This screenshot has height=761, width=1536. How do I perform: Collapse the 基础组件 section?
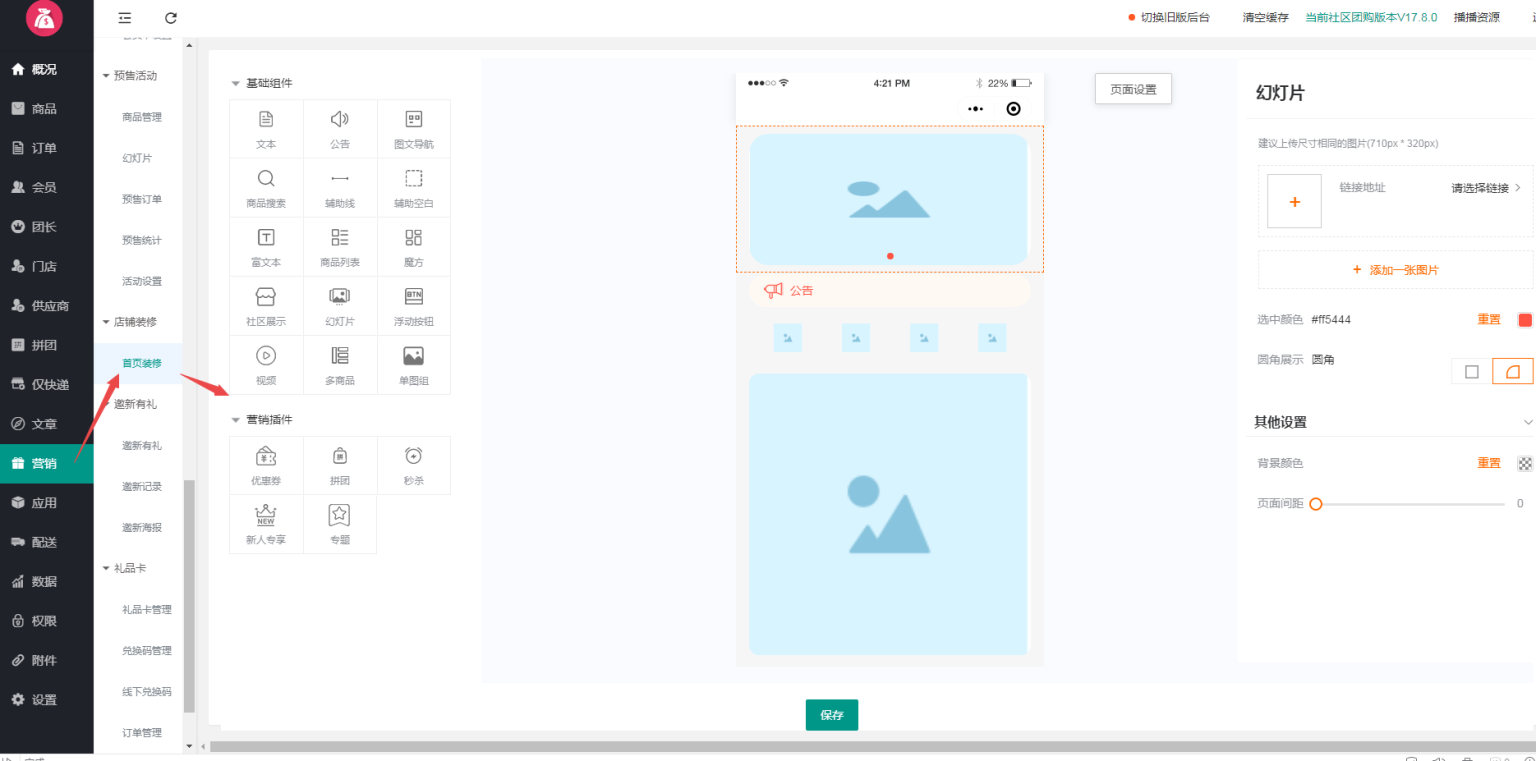click(x=237, y=83)
